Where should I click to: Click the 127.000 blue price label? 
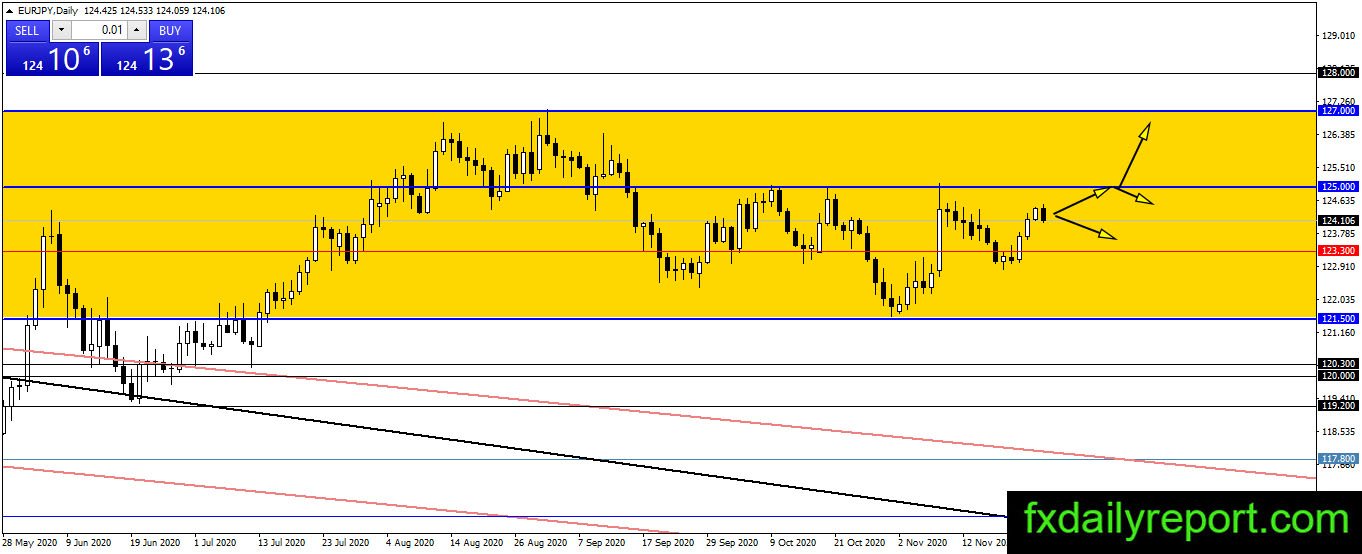(1338, 112)
